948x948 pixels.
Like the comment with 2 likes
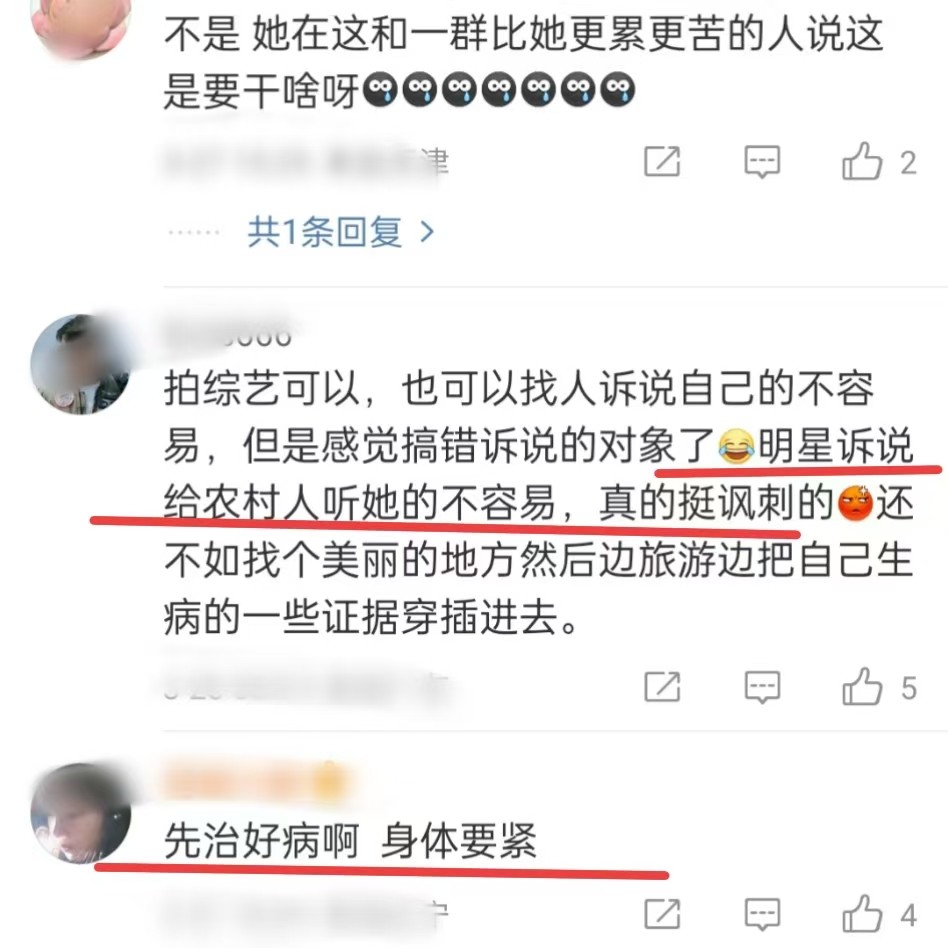pos(862,161)
